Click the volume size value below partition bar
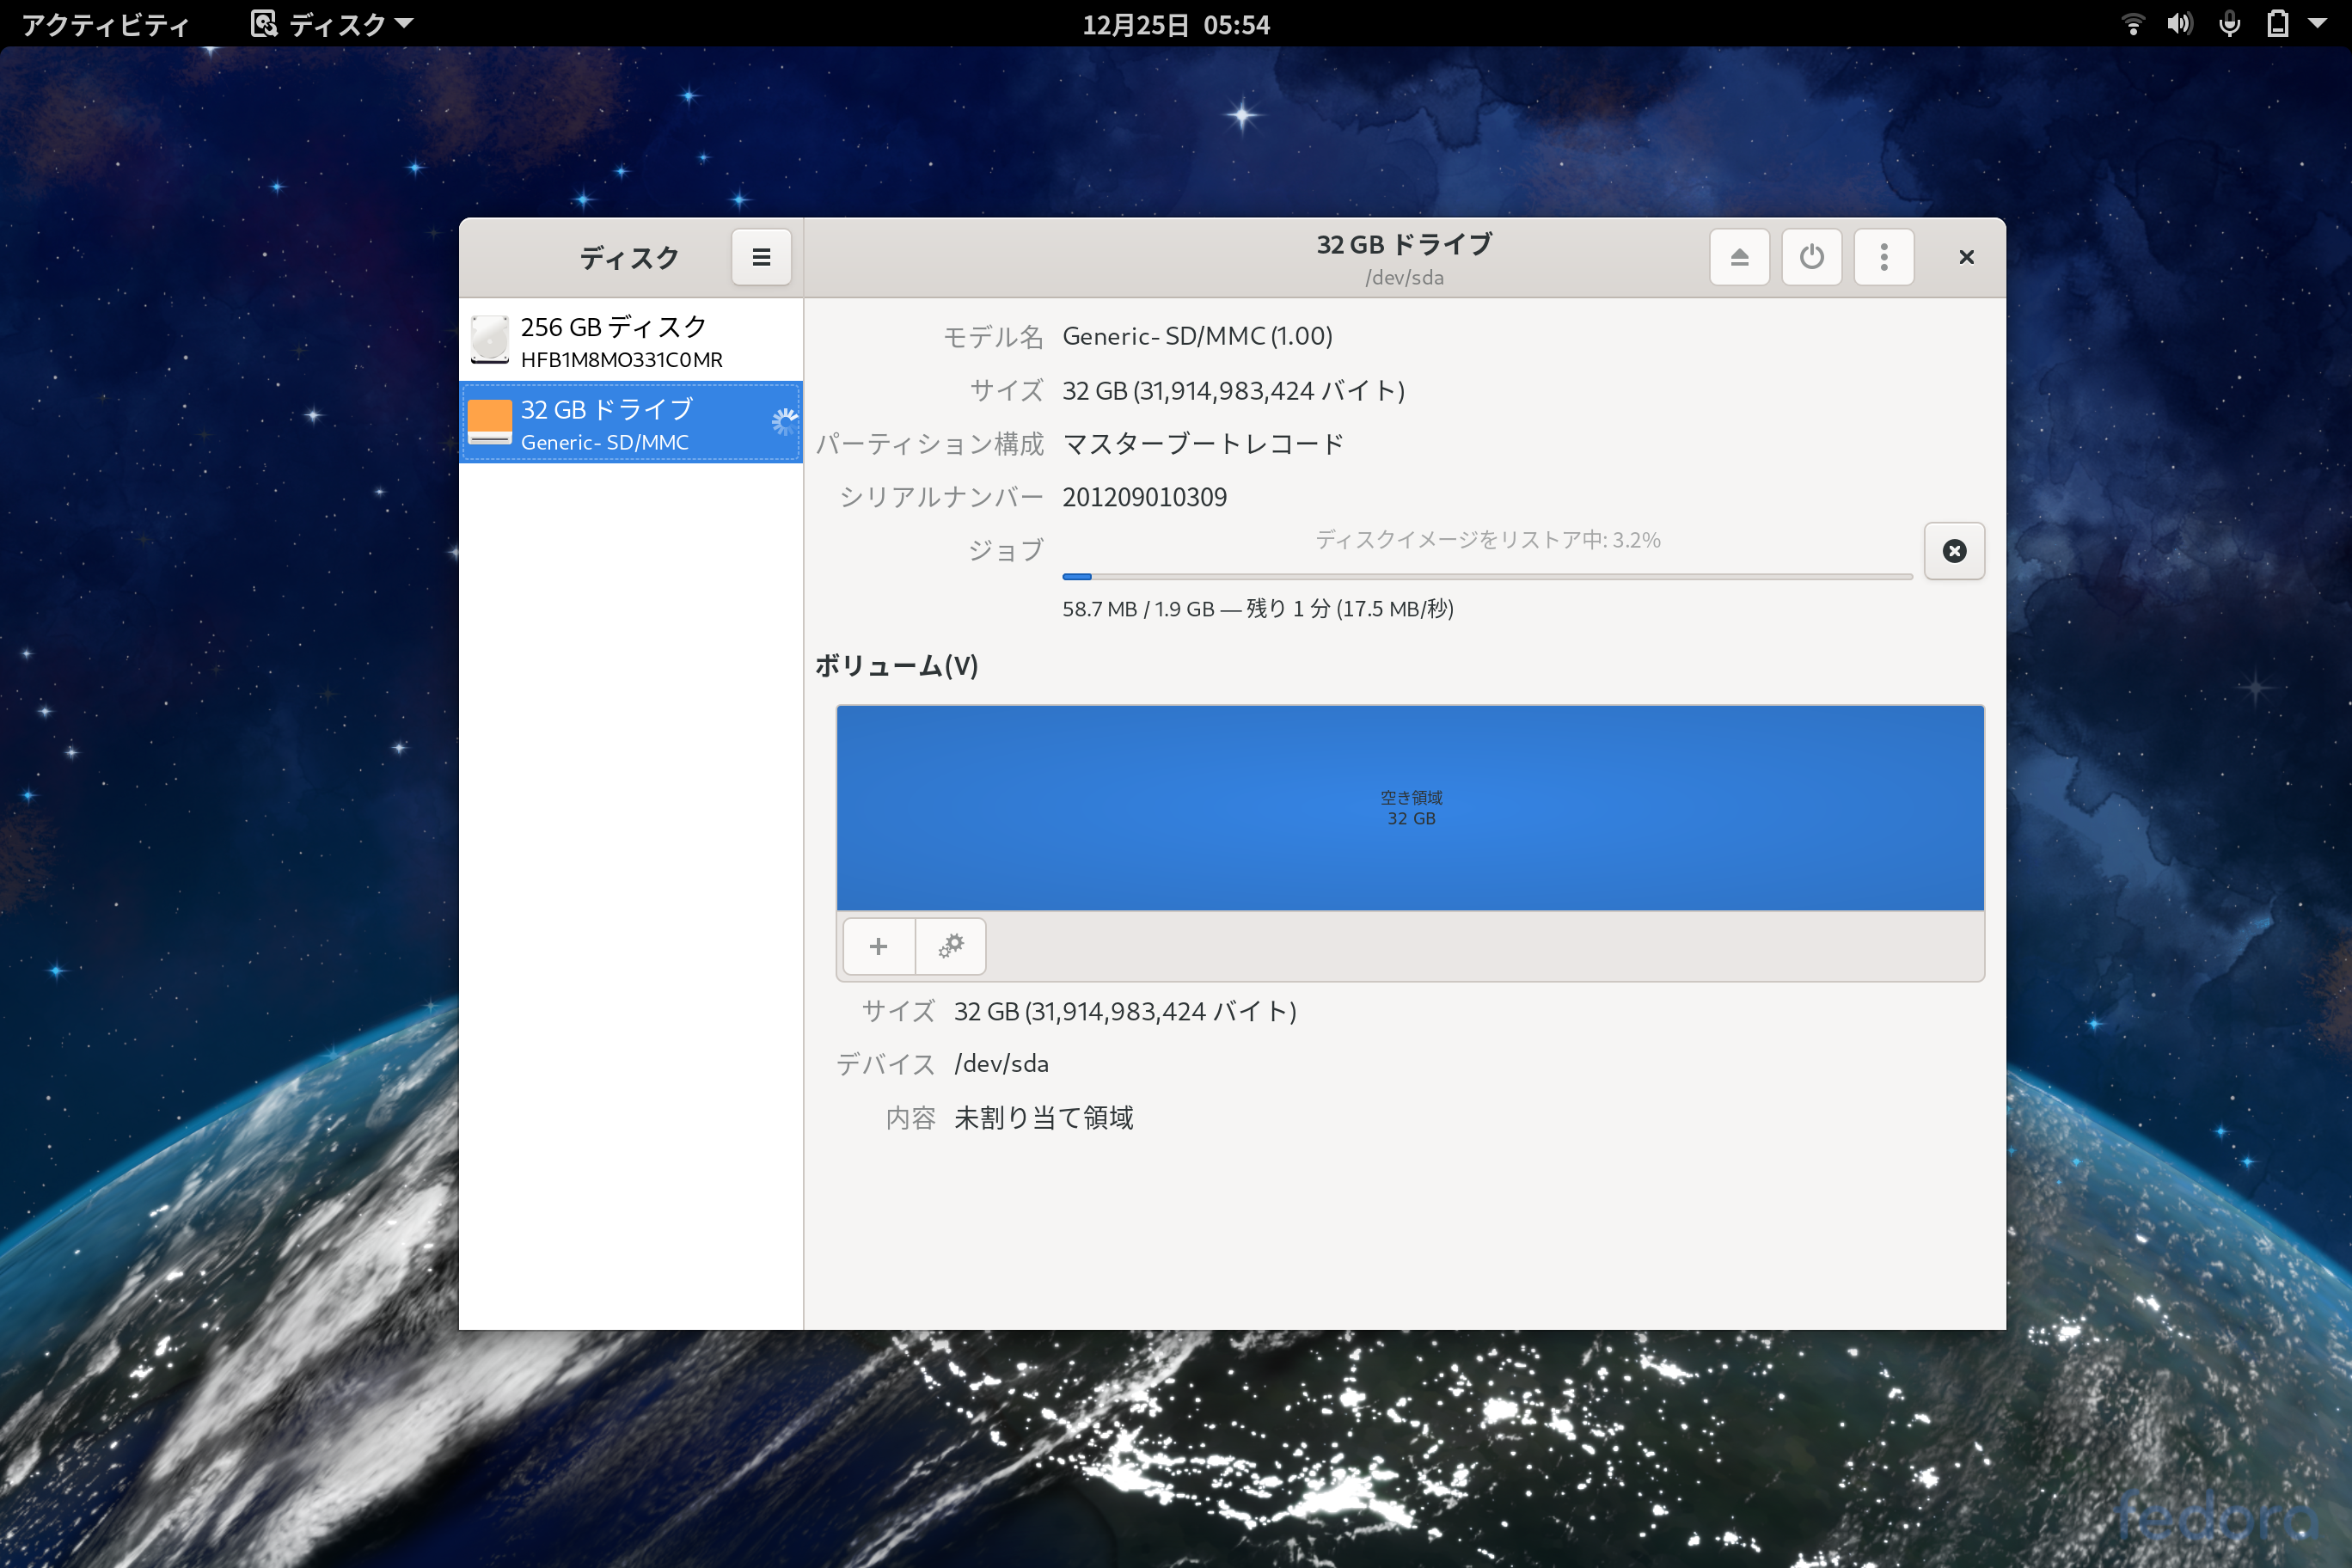 1125,1011
